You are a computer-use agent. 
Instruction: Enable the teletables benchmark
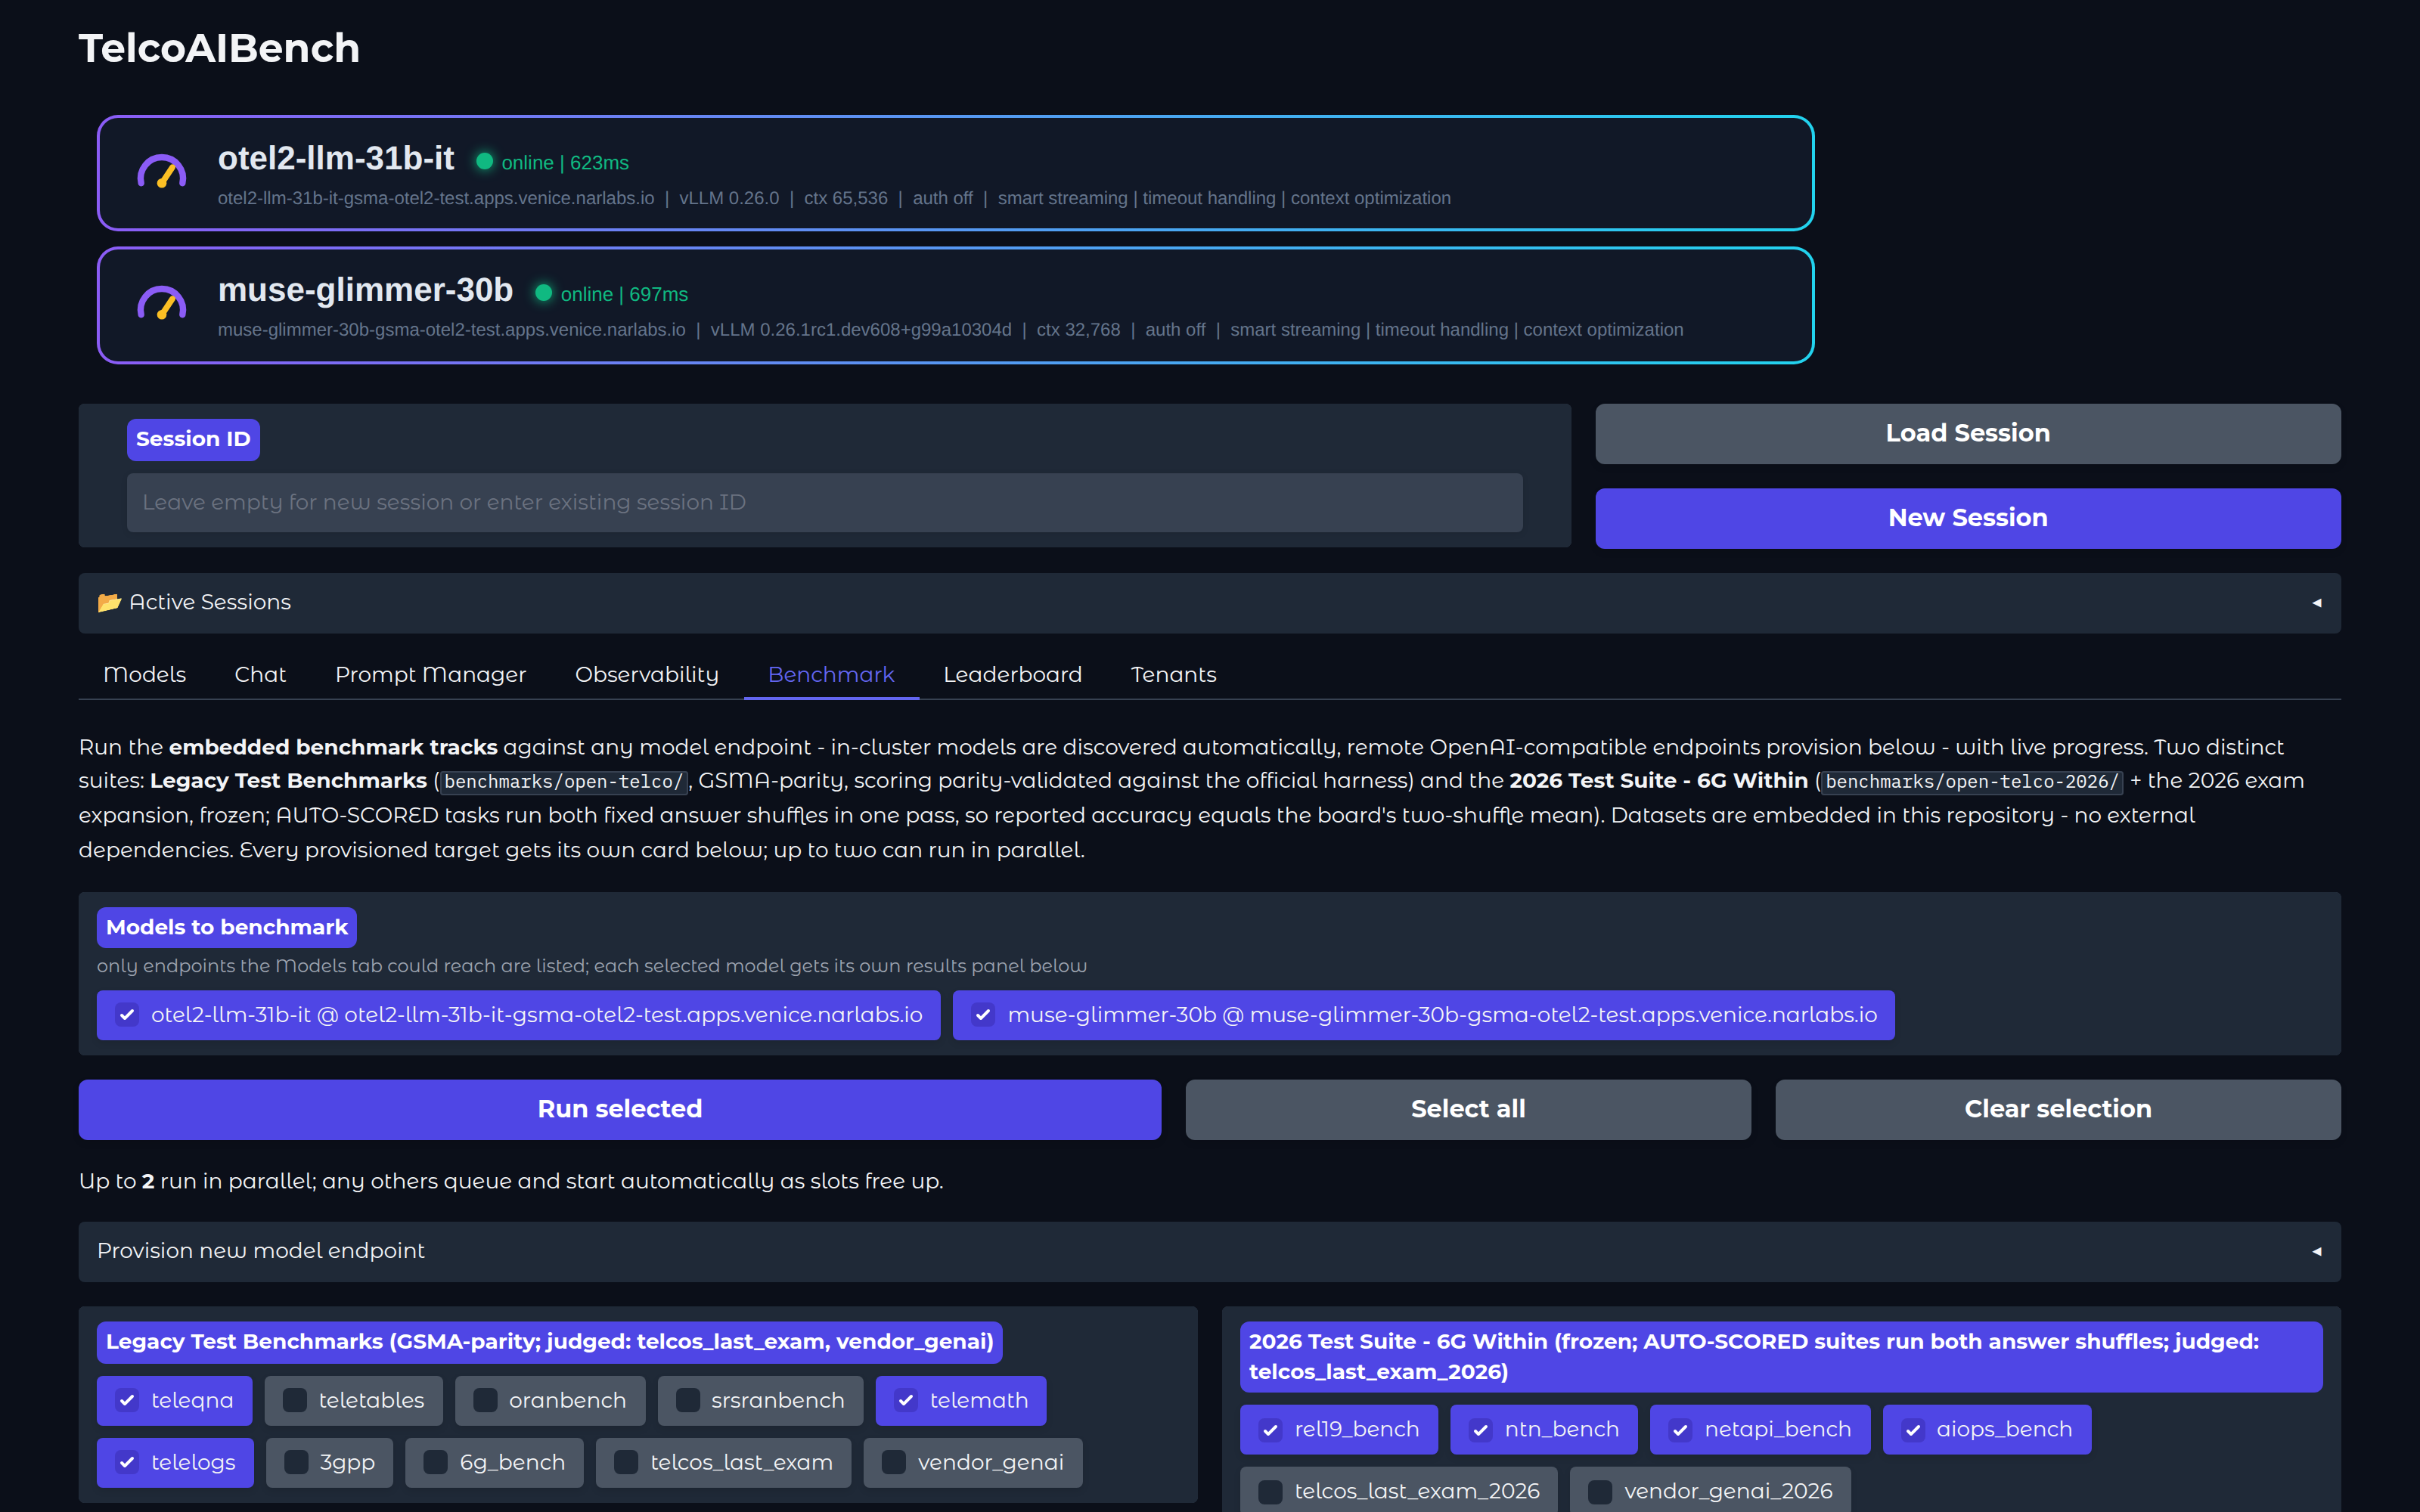click(x=295, y=1400)
